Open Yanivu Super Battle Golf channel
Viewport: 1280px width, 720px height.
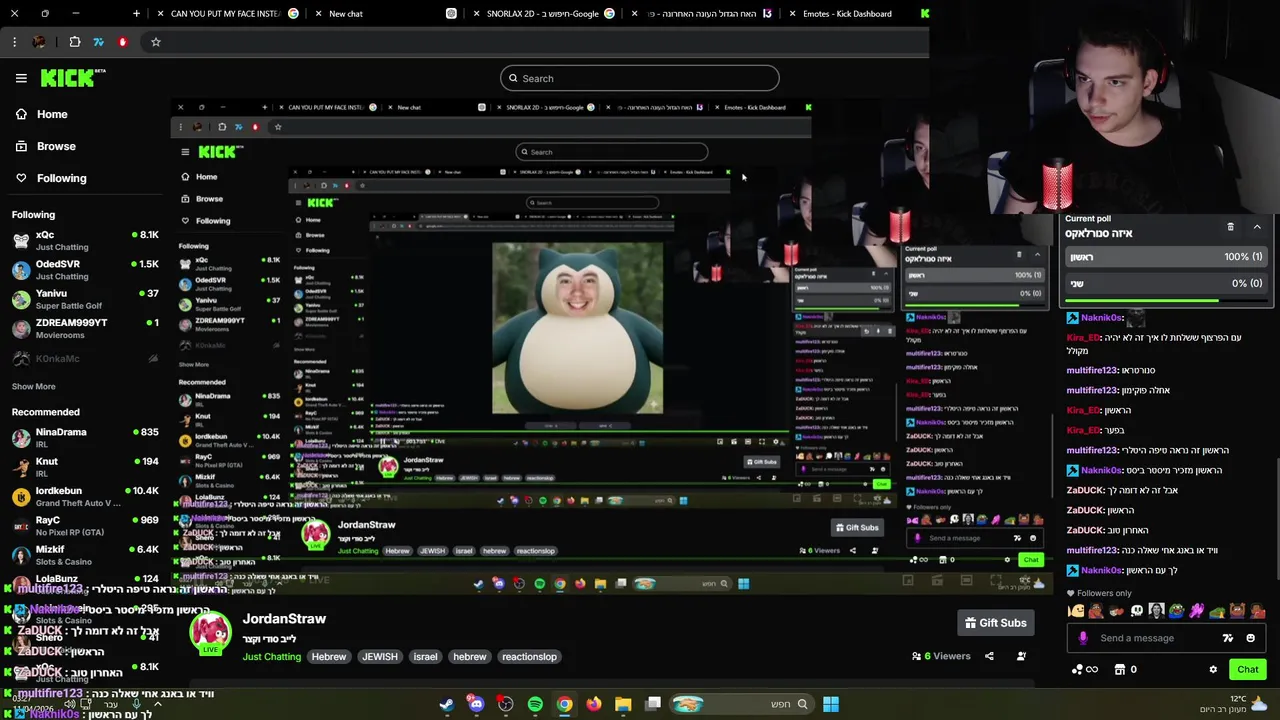(x=85, y=299)
